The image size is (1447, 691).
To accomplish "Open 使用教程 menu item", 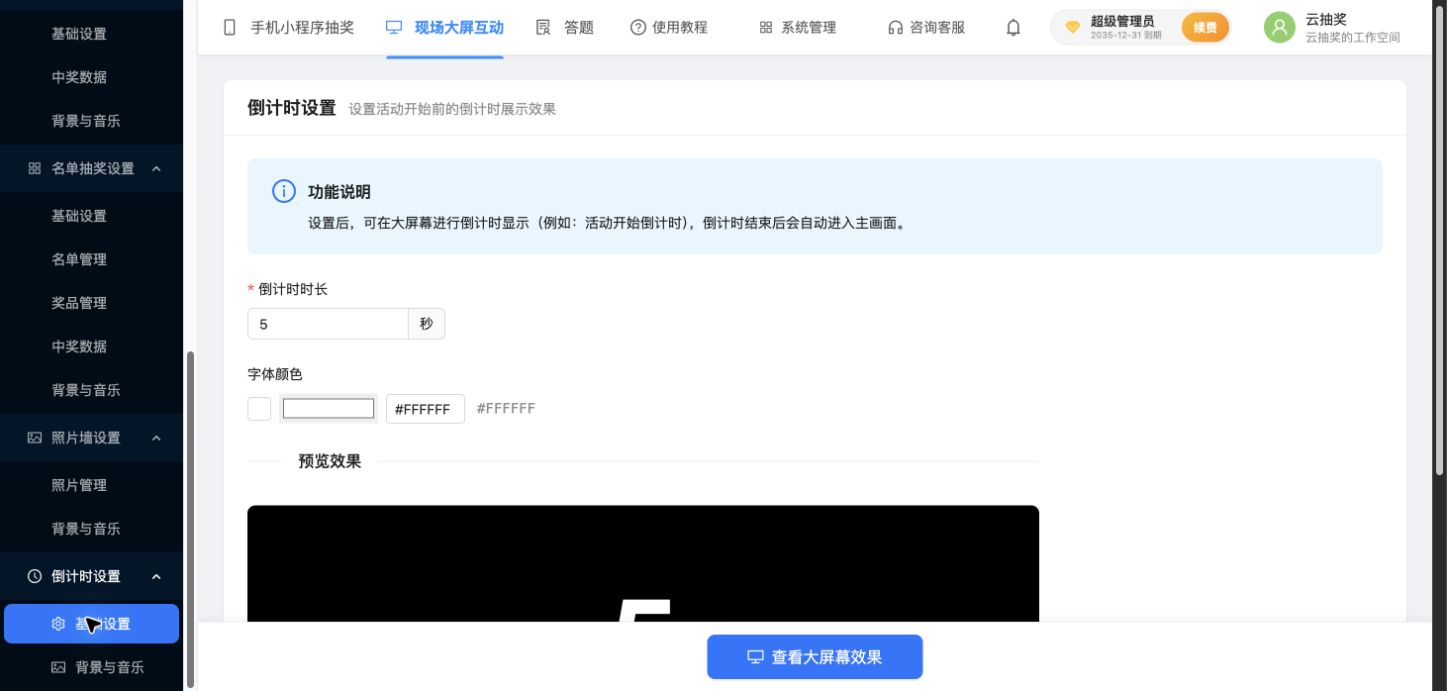I will [668, 28].
